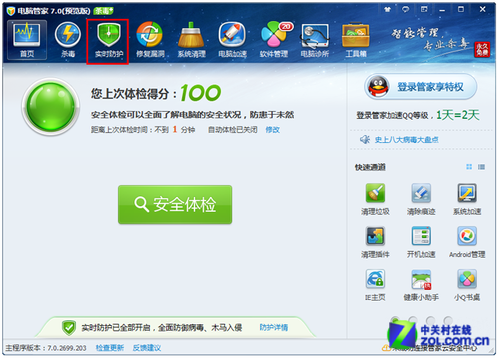Image resolution: width=500 pixels, height=361 pixels.
Task: Switch quick channel to grid view
Action: (469, 167)
